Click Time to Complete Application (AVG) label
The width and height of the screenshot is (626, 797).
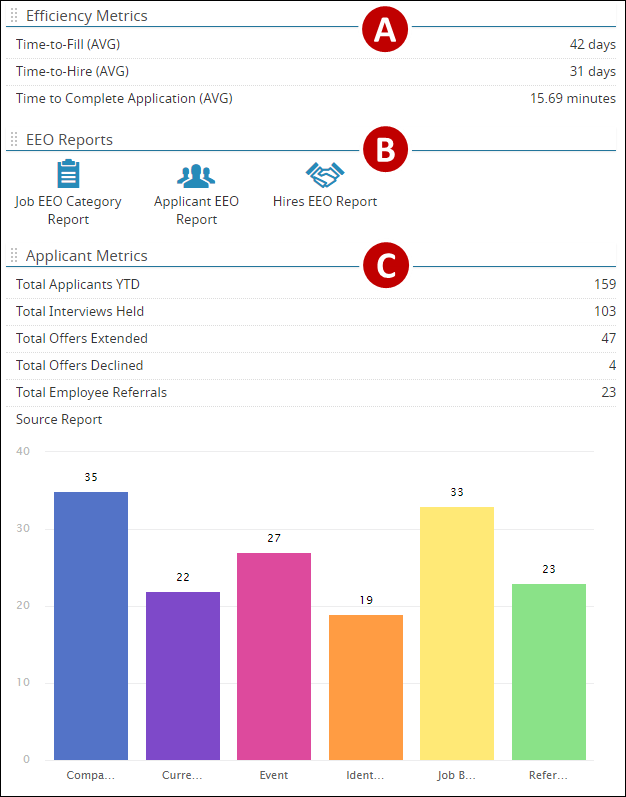point(124,98)
